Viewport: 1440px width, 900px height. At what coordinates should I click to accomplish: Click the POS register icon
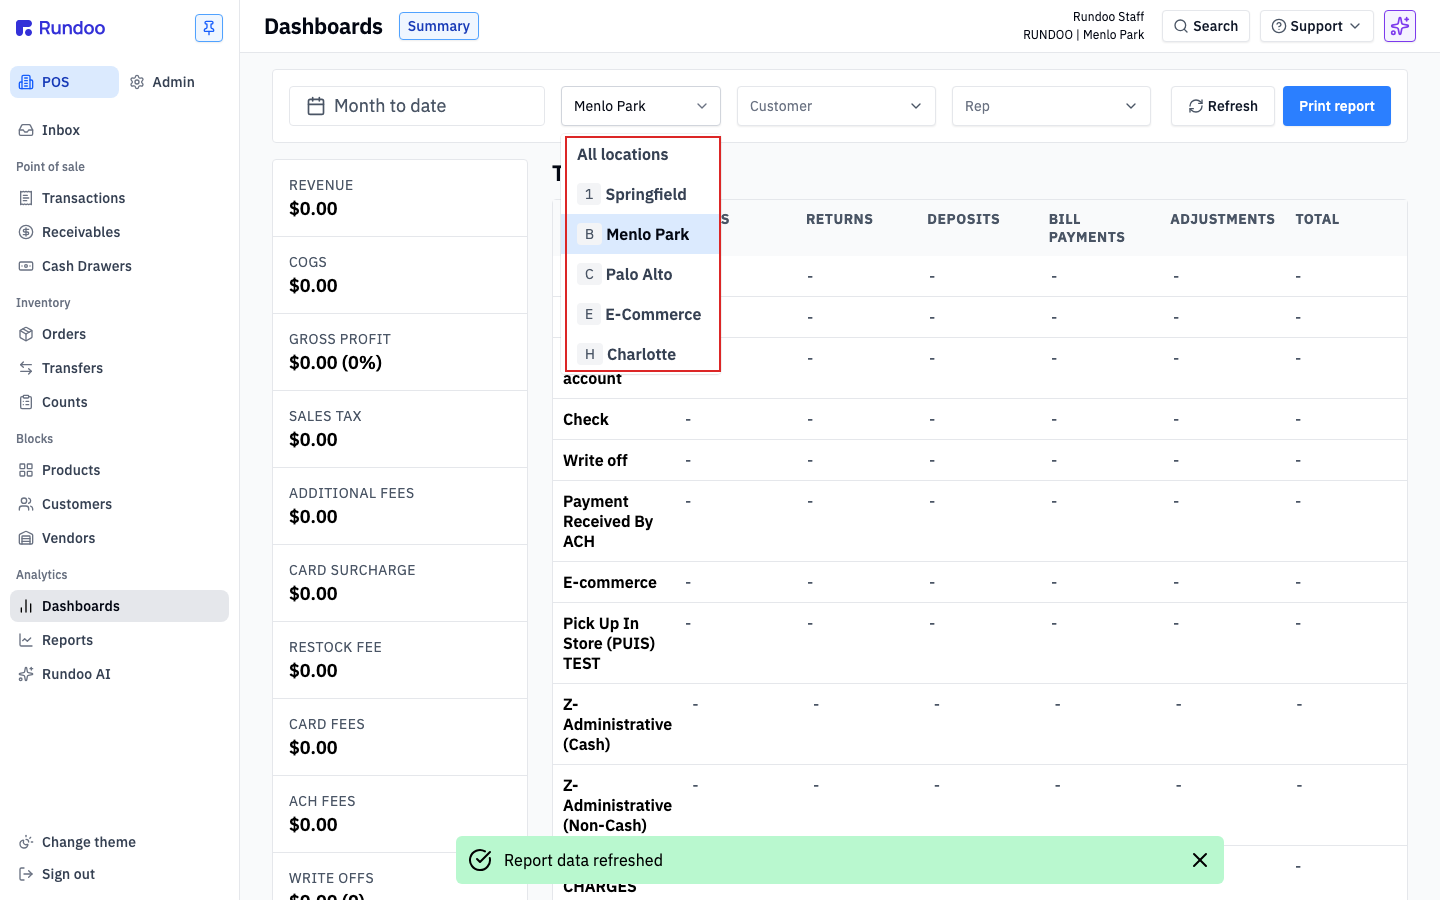[x=26, y=82]
